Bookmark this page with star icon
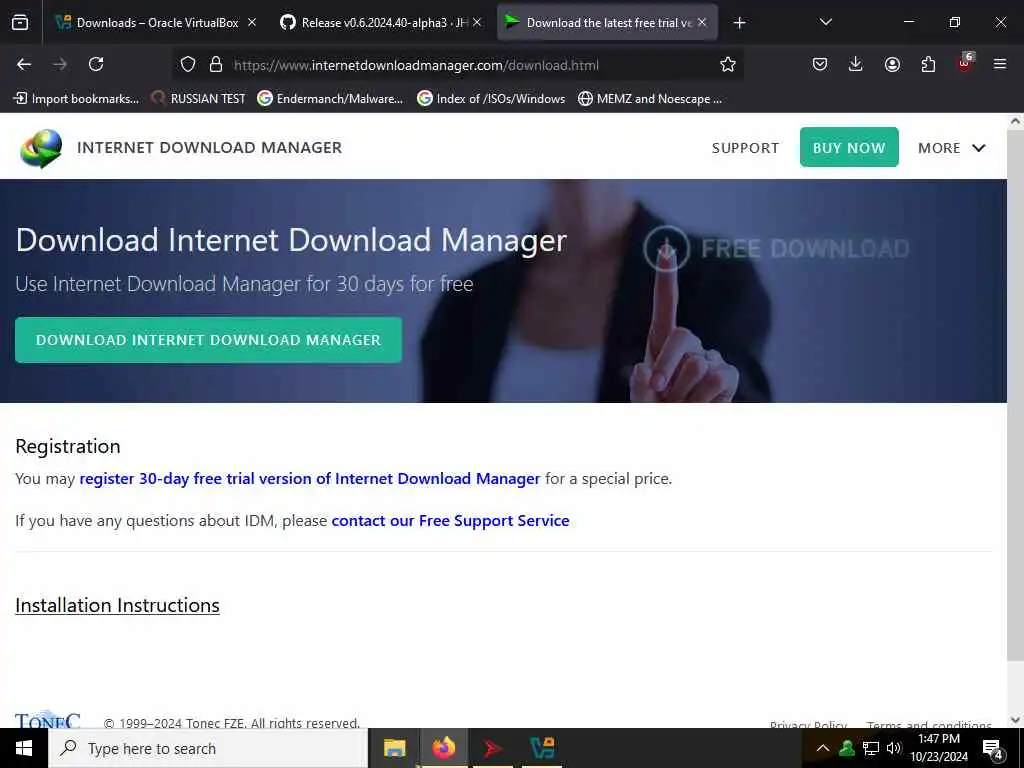Image resolution: width=1024 pixels, height=768 pixels. click(x=728, y=65)
